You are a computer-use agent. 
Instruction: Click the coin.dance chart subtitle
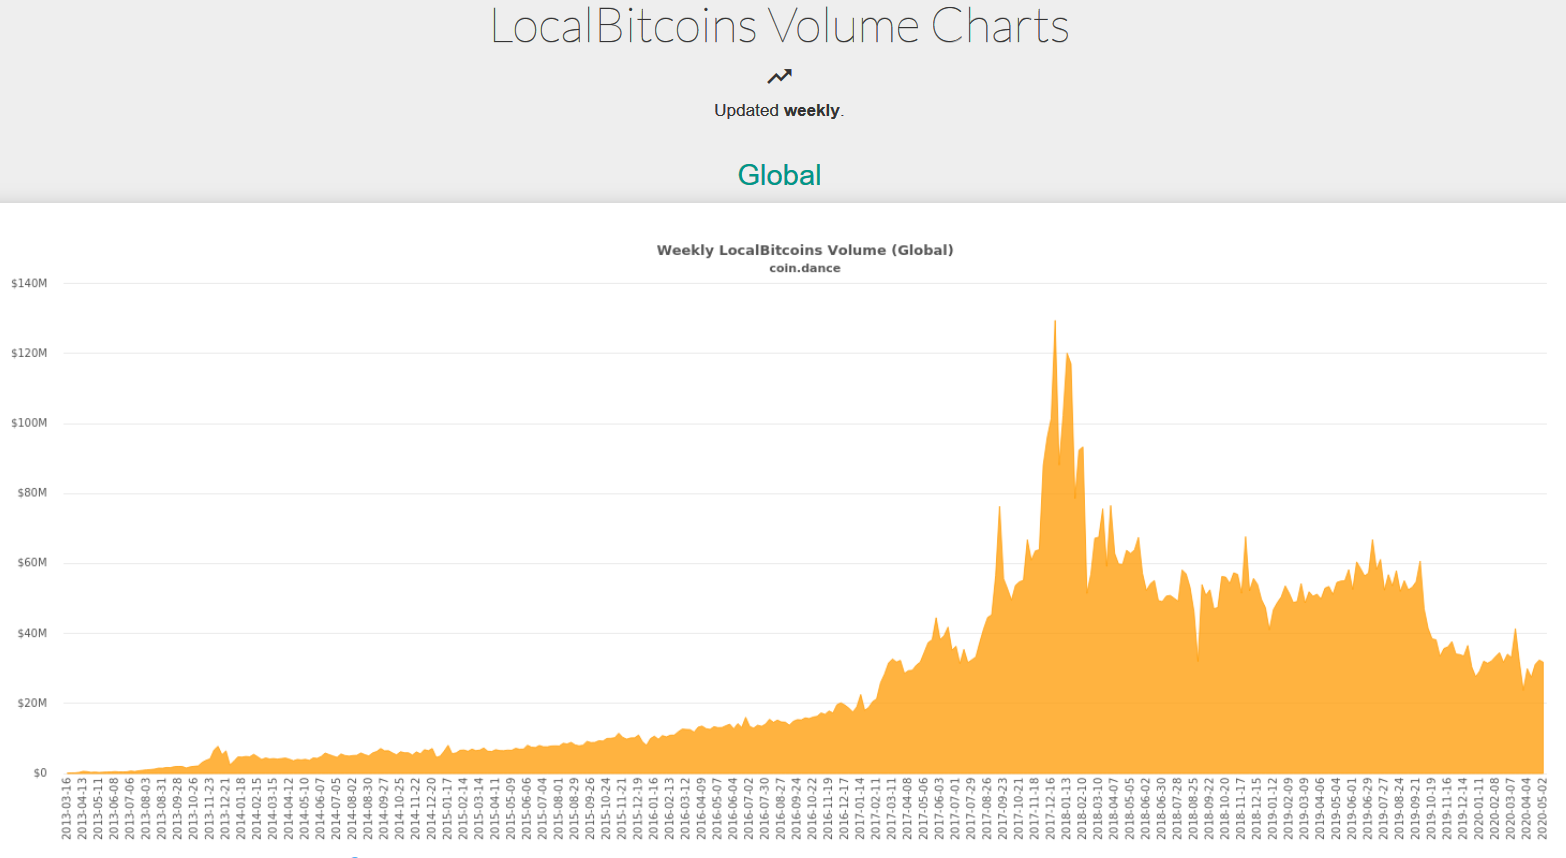pyautogui.click(x=805, y=268)
